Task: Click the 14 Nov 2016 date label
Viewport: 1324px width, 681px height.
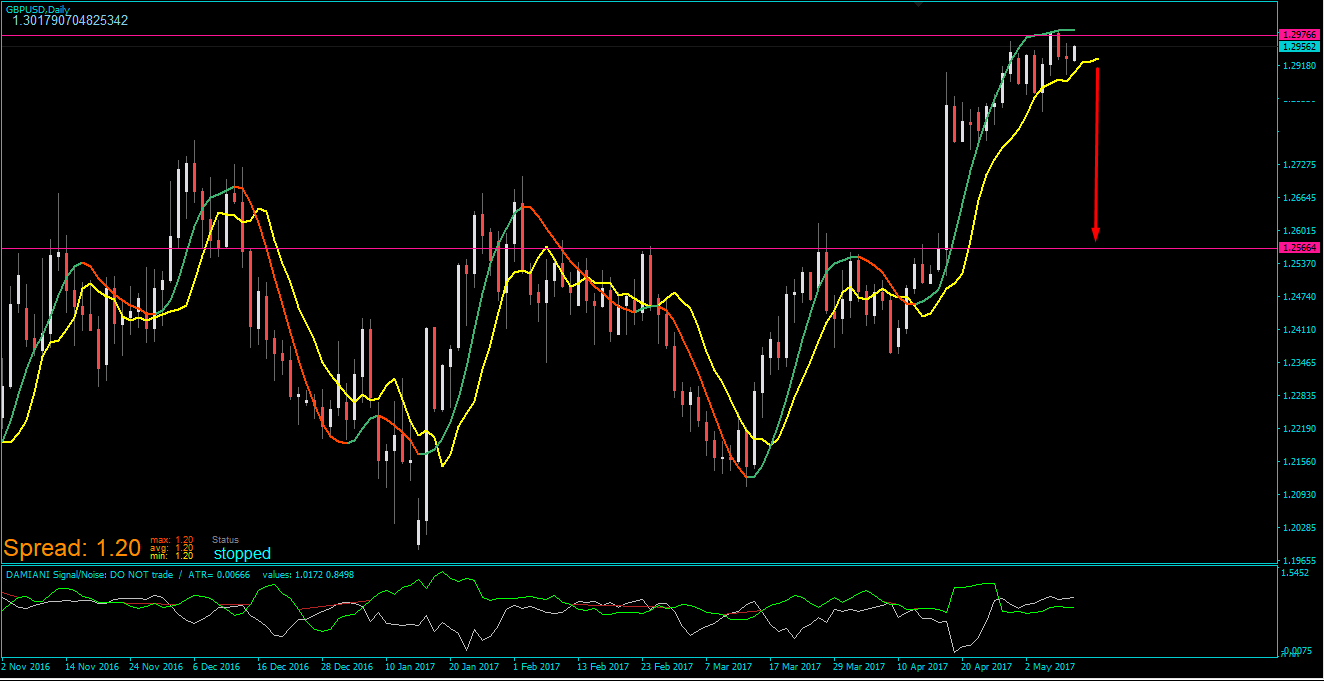Action: (92, 666)
